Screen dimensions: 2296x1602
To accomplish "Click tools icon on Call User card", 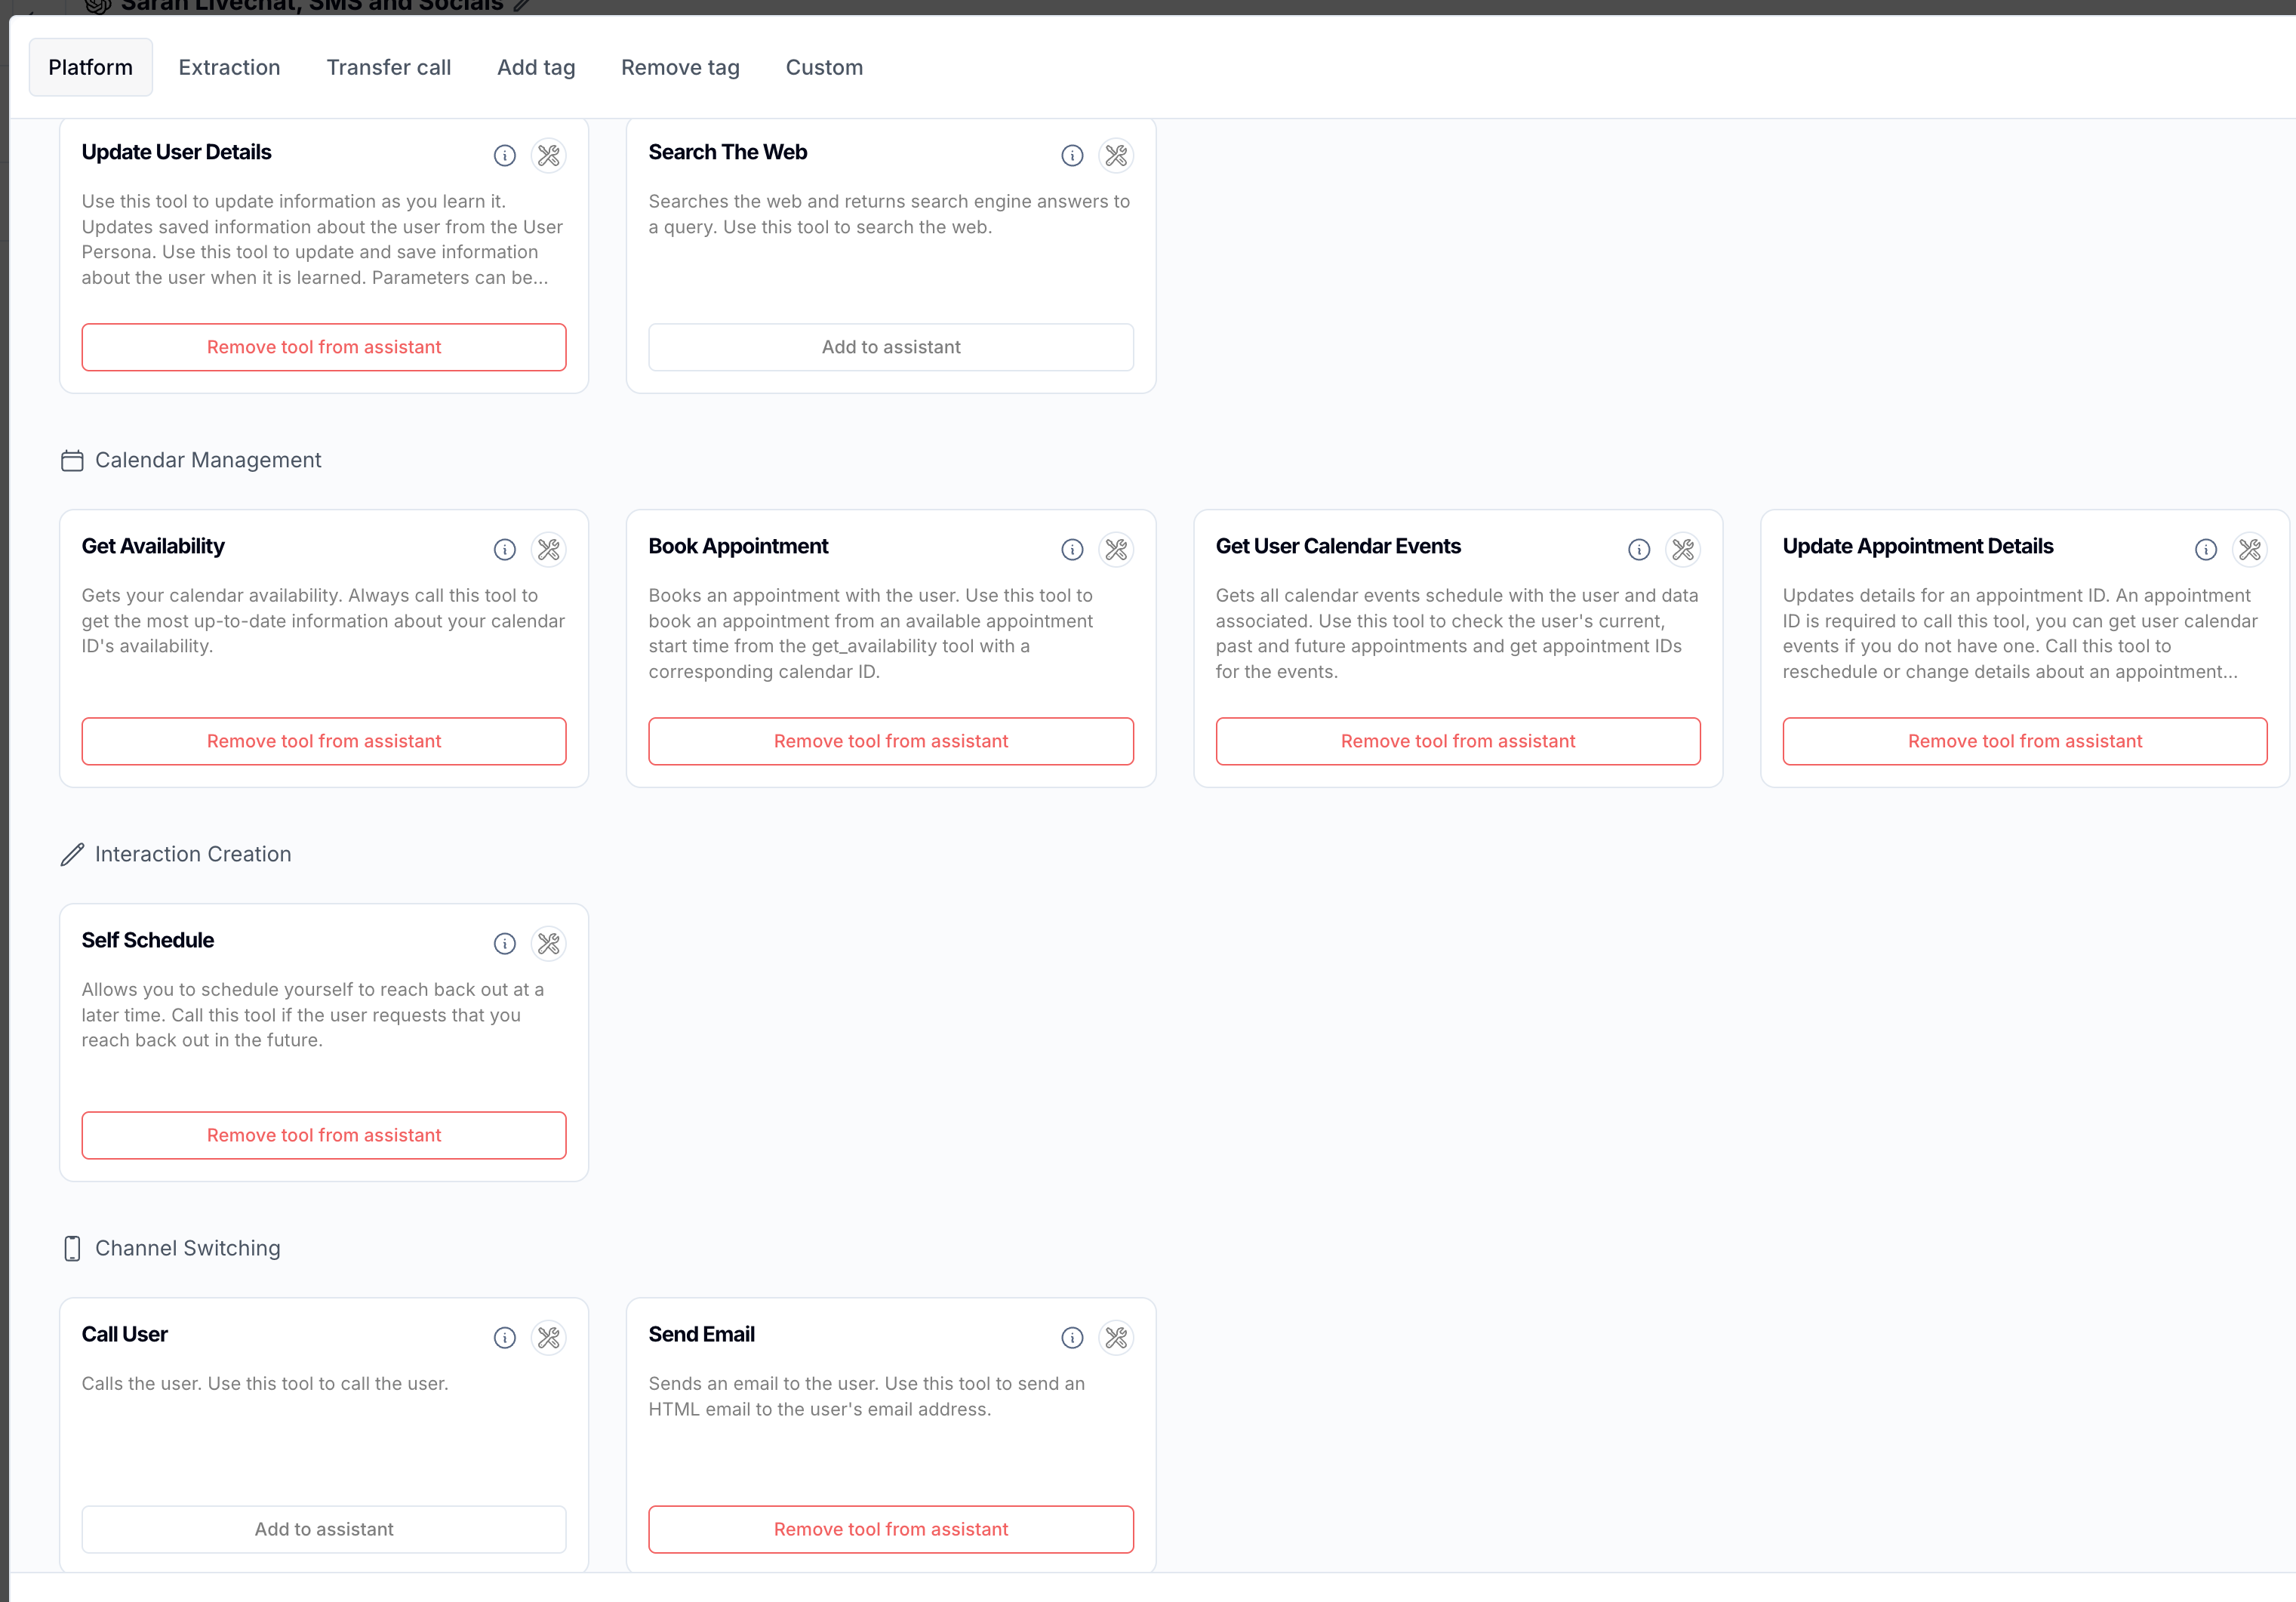I will point(548,1337).
